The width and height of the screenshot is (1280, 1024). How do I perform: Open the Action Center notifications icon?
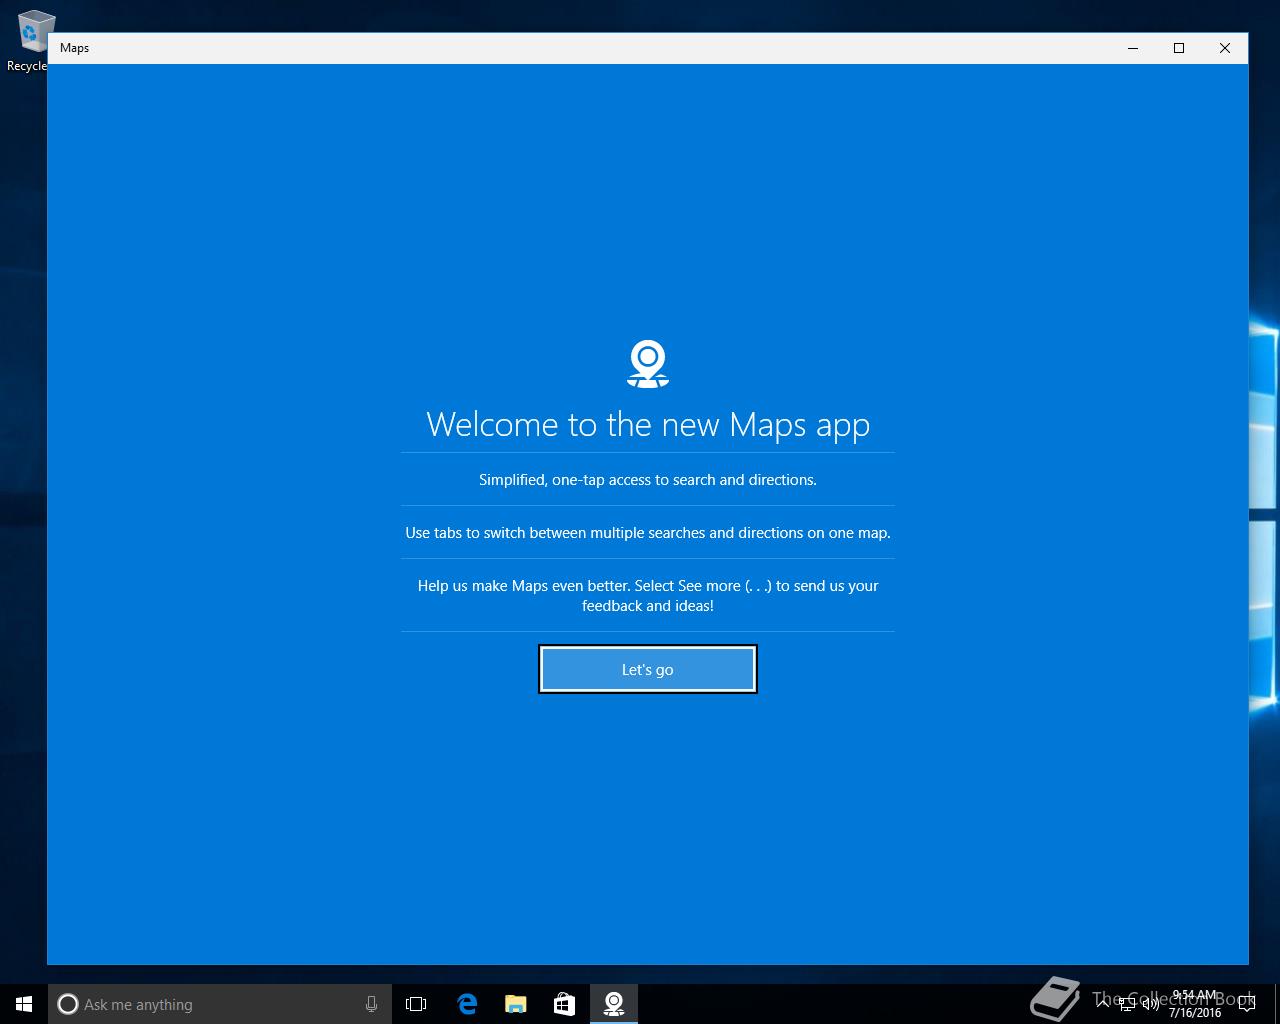click(x=1247, y=1004)
